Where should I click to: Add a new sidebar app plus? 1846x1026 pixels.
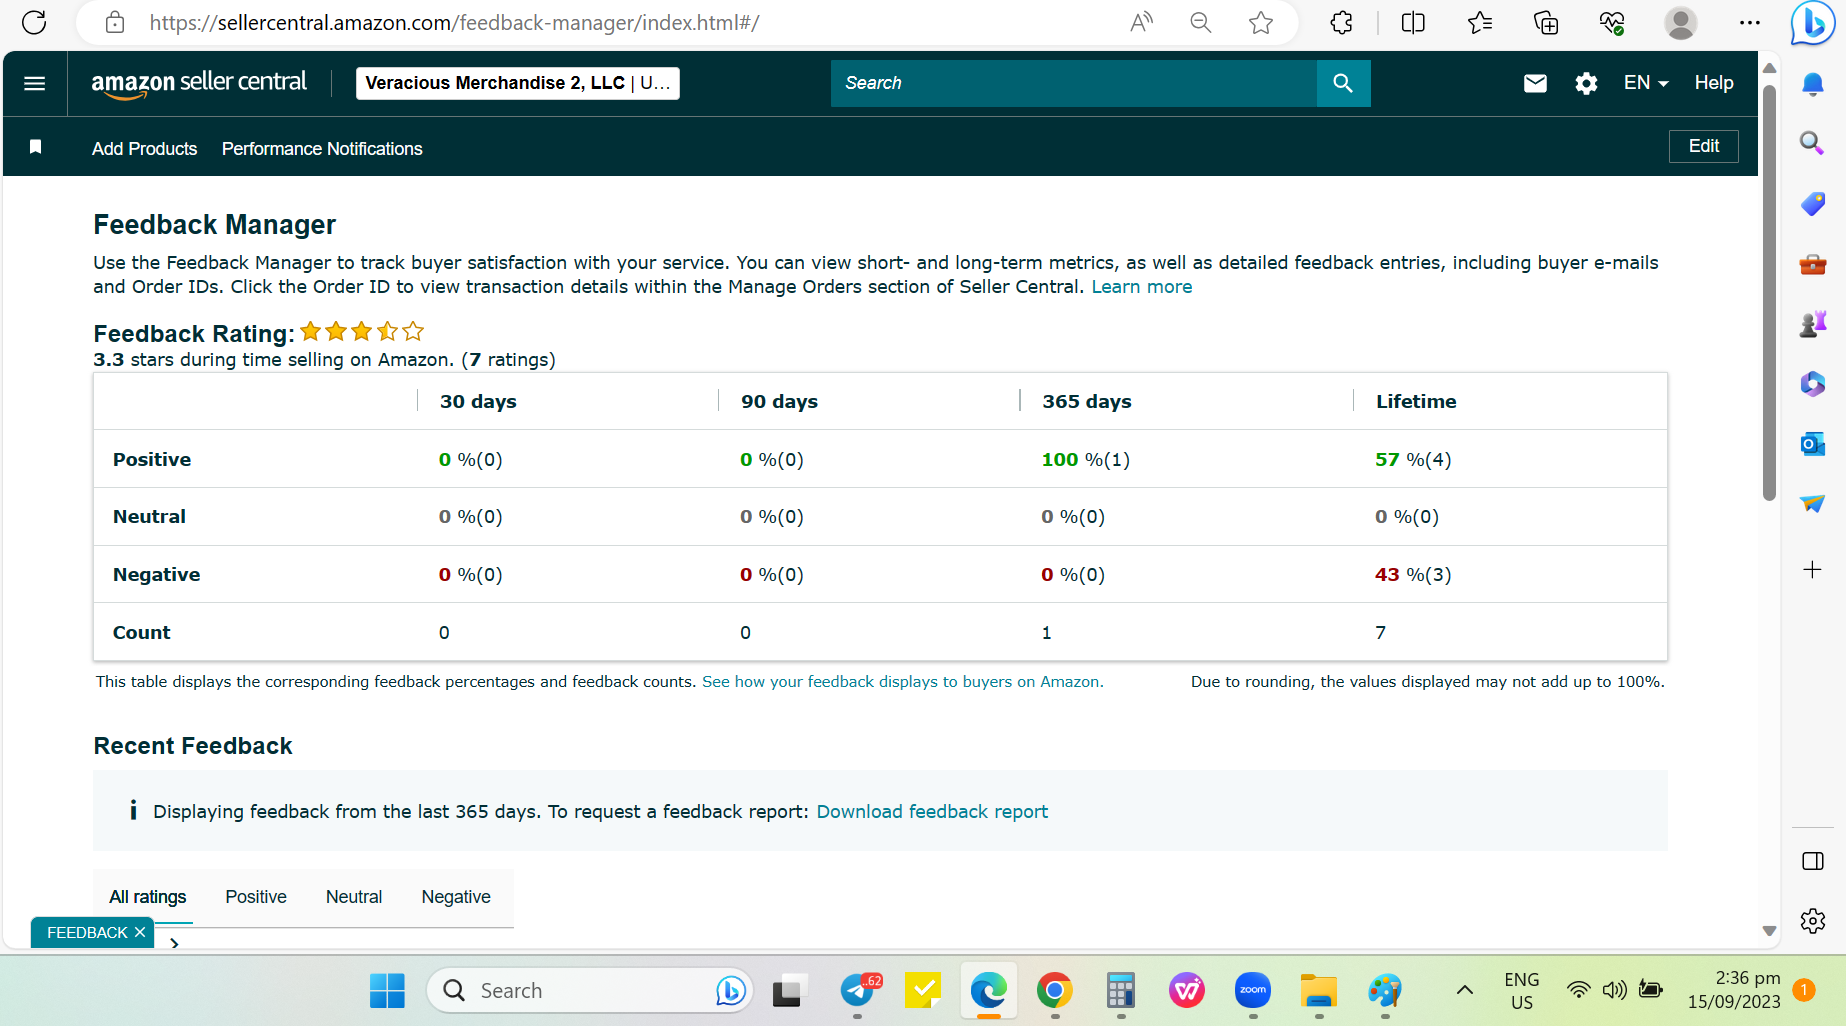coord(1812,570)
